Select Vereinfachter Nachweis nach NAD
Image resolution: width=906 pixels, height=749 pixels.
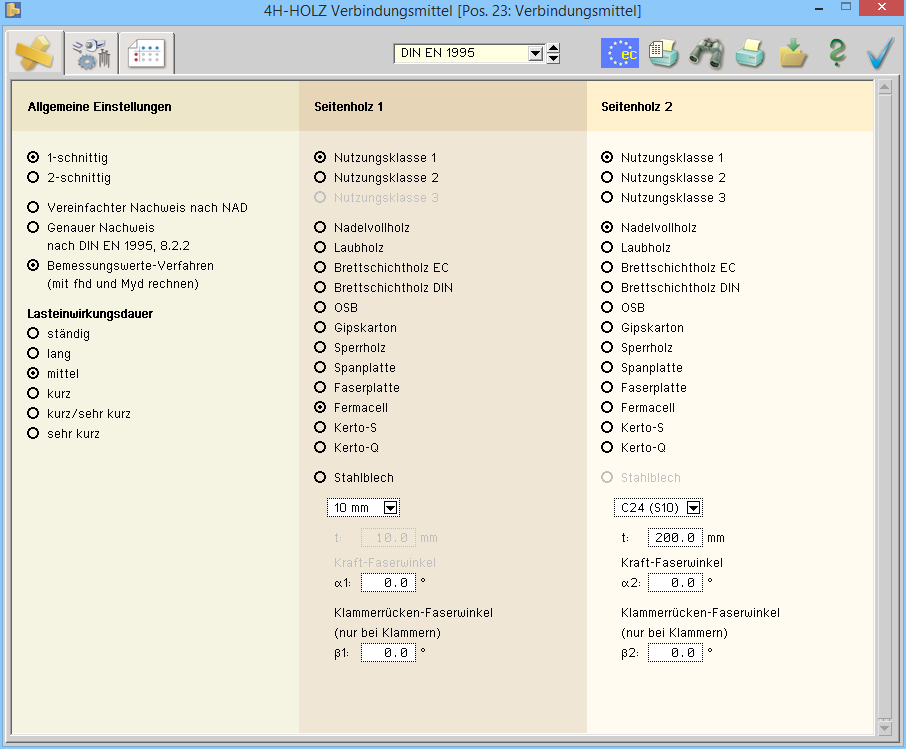coord(34,208)
